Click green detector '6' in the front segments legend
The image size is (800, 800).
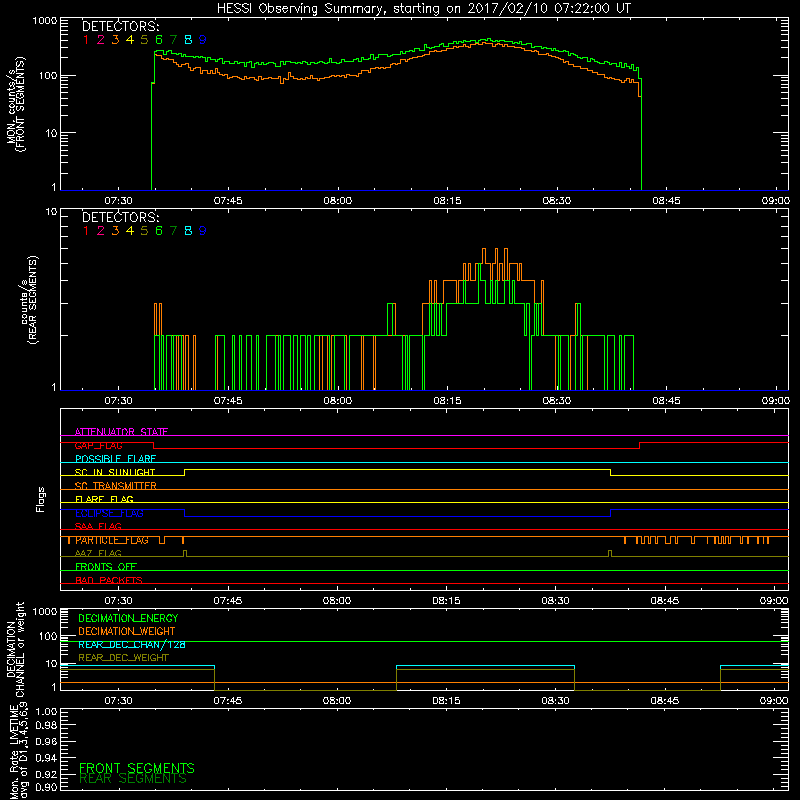pyautogui.click(x=159, y=40)
